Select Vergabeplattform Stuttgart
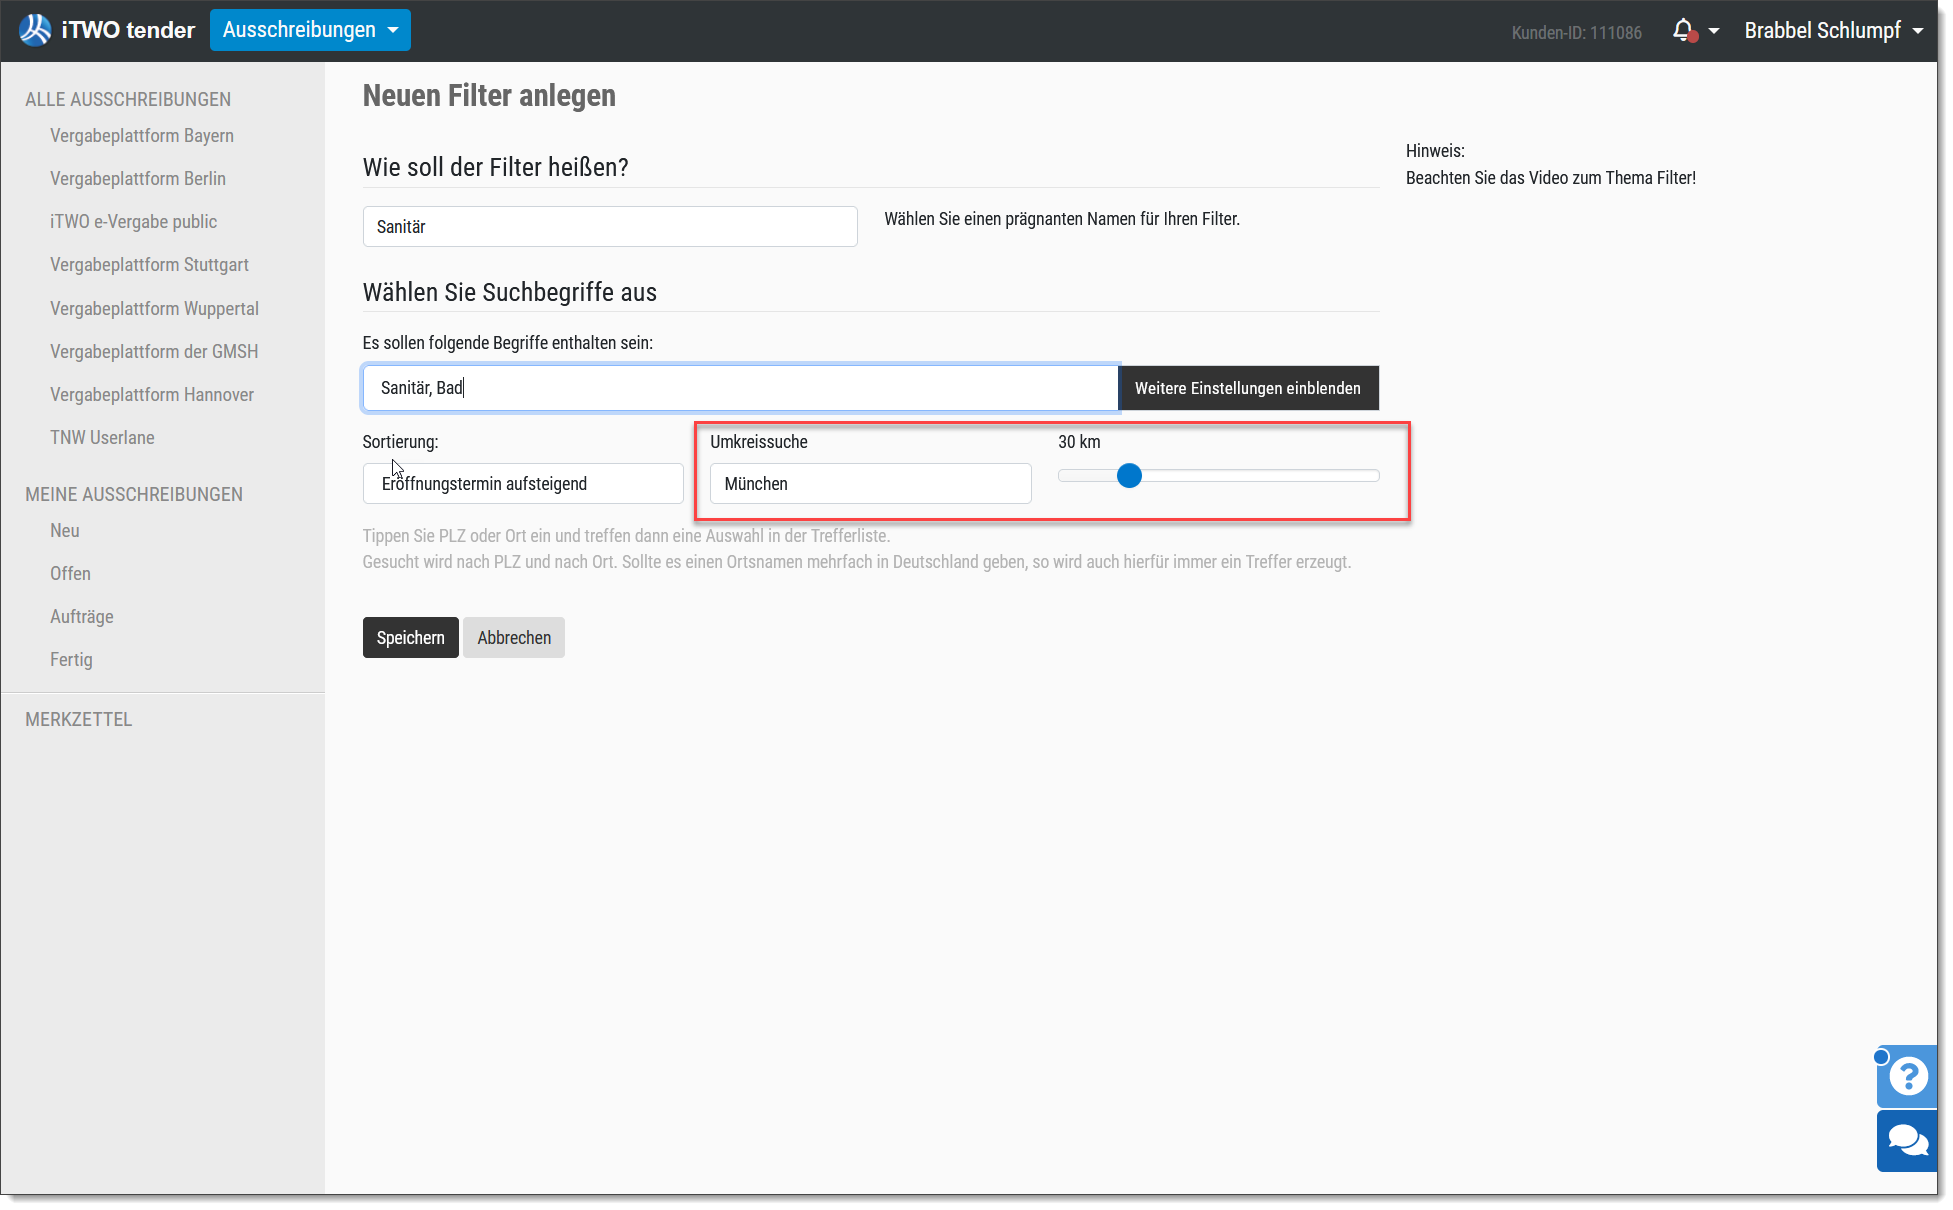 tap(149, 265)
